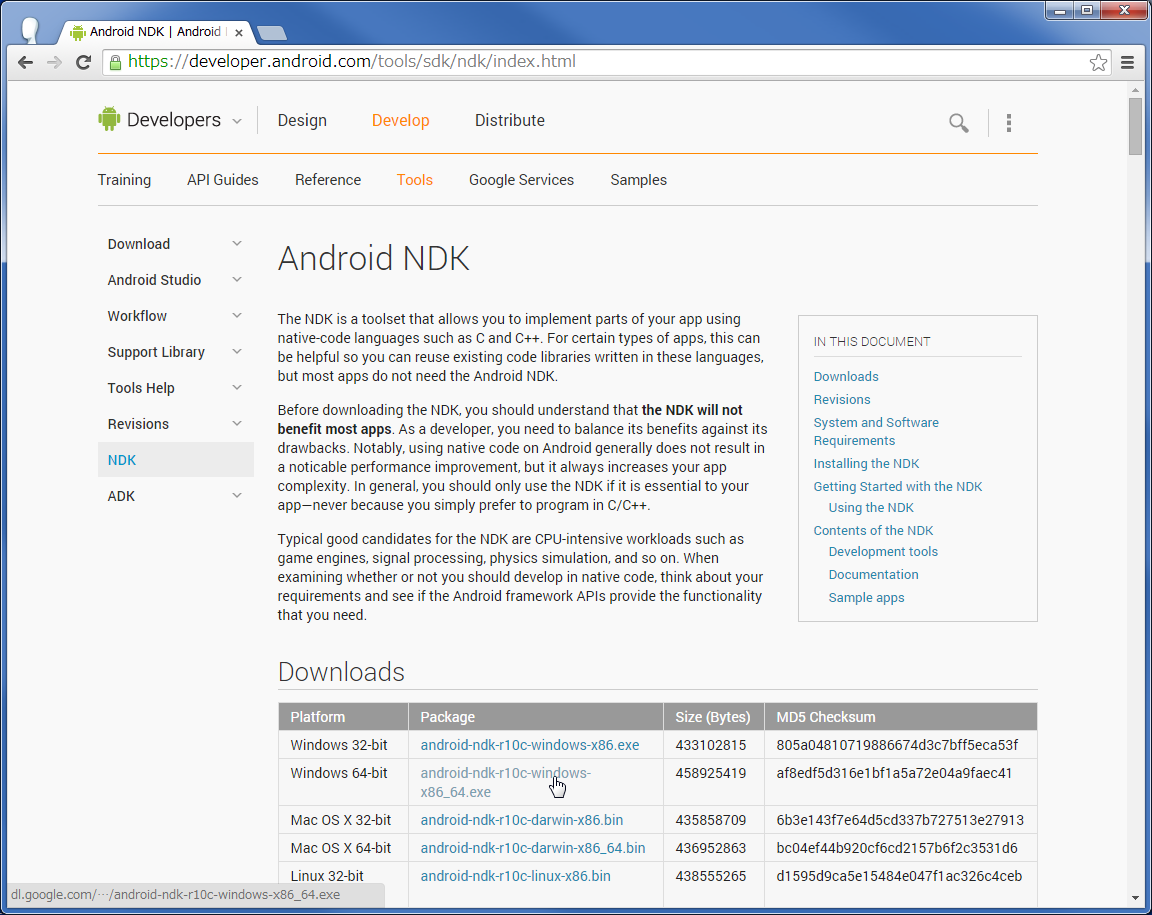
Task: Open a new tab button
Action: (x=272, y=32)
